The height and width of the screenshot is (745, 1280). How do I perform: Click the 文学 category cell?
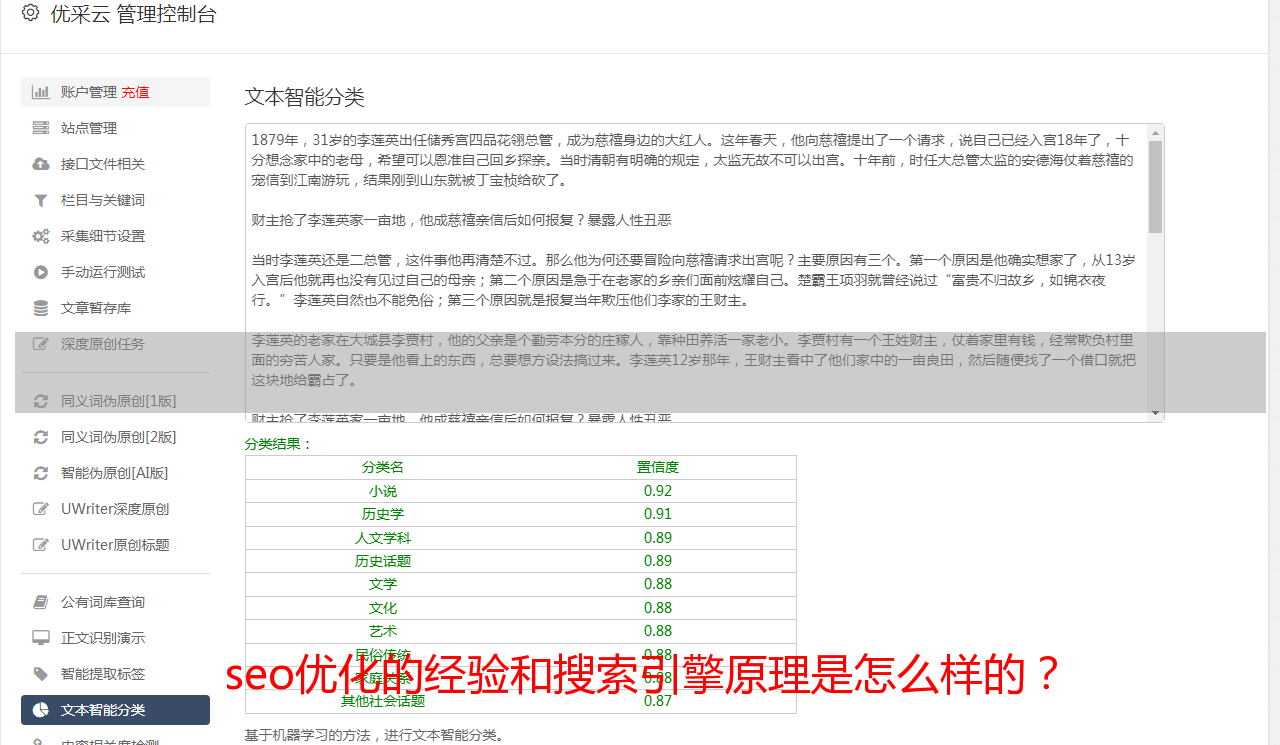coord(383,584)
